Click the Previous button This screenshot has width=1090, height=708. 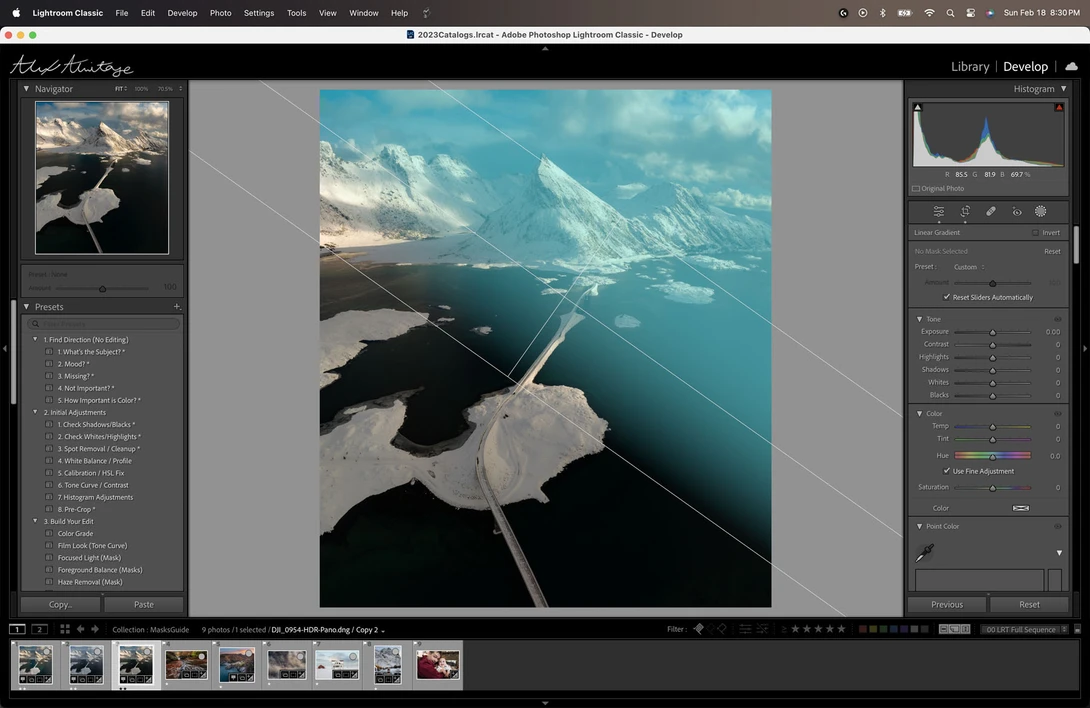tap(947, 604)
